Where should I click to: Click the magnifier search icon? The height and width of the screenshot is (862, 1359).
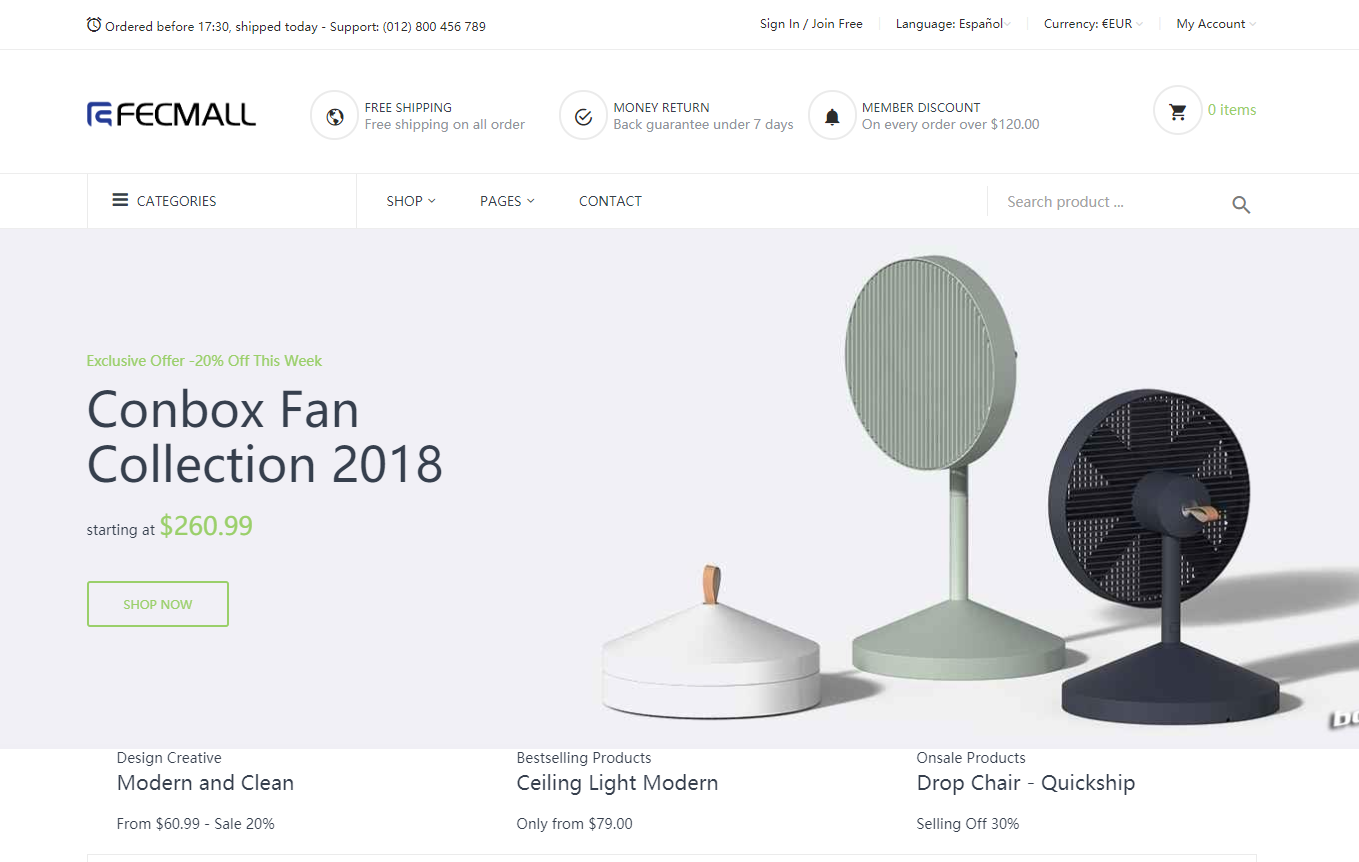click(1241, 205)
